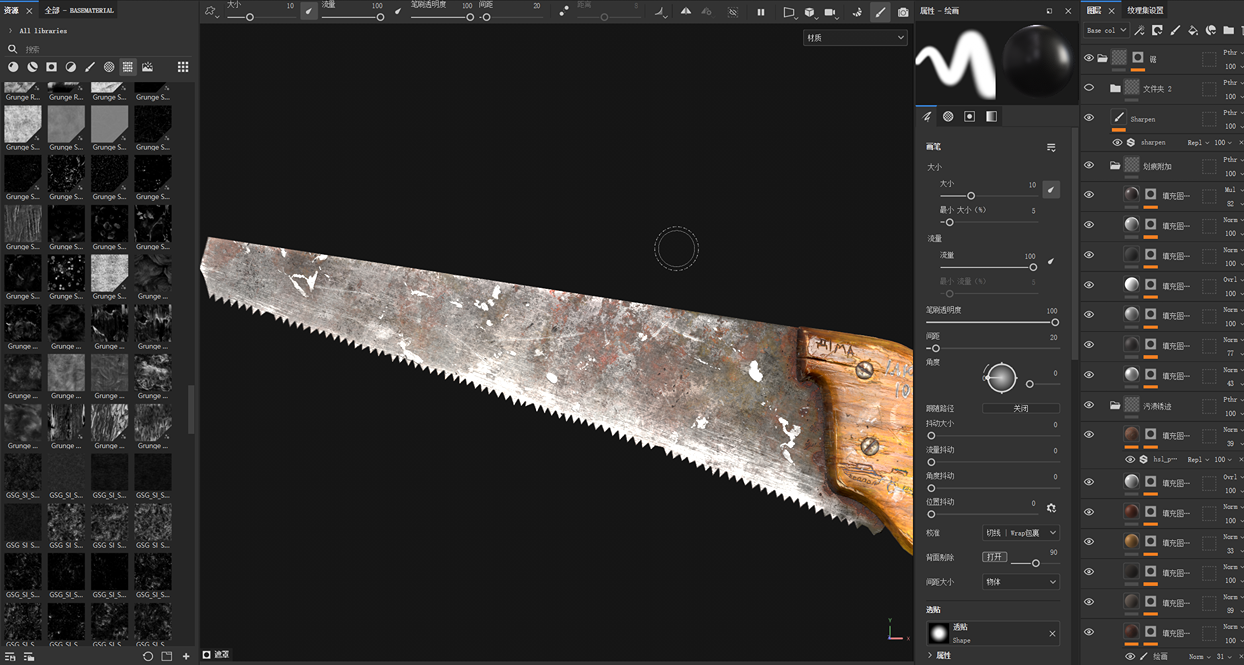
Task: Enable symmetry tool in top toolbar
Action: point(685,12)
